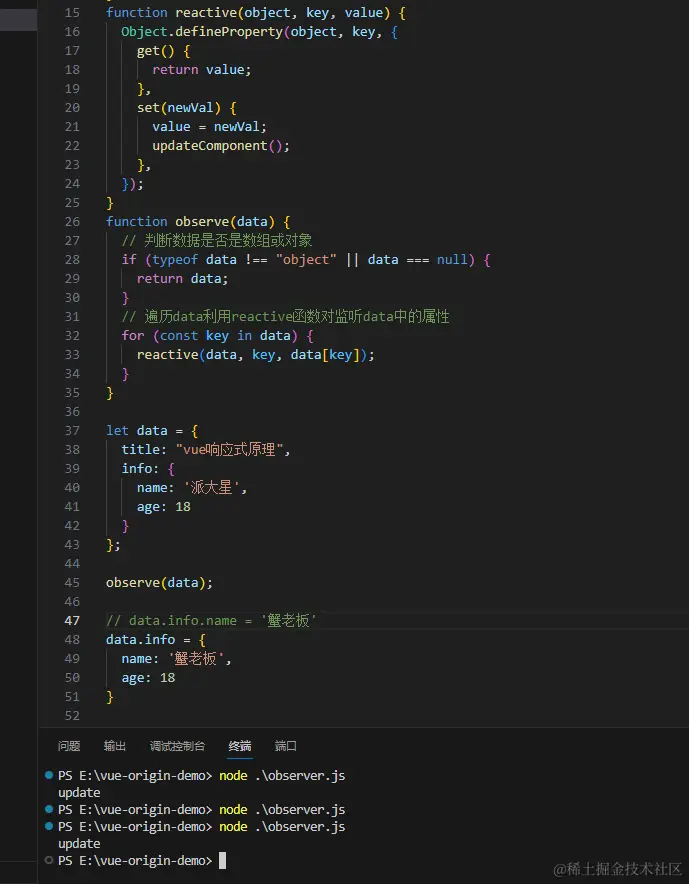The image size is (689, 884).
Task: Click line number 15 in the gutter
Action: 72,12
